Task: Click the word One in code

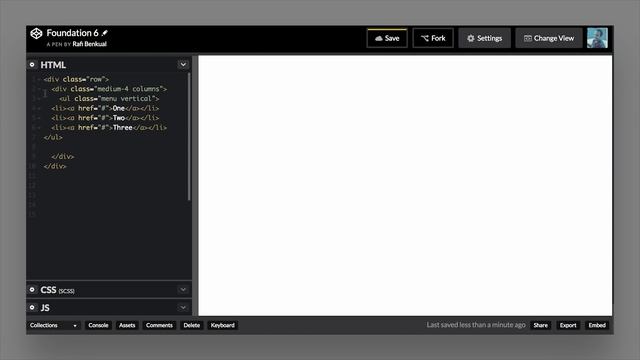Action: pos(118,108)
